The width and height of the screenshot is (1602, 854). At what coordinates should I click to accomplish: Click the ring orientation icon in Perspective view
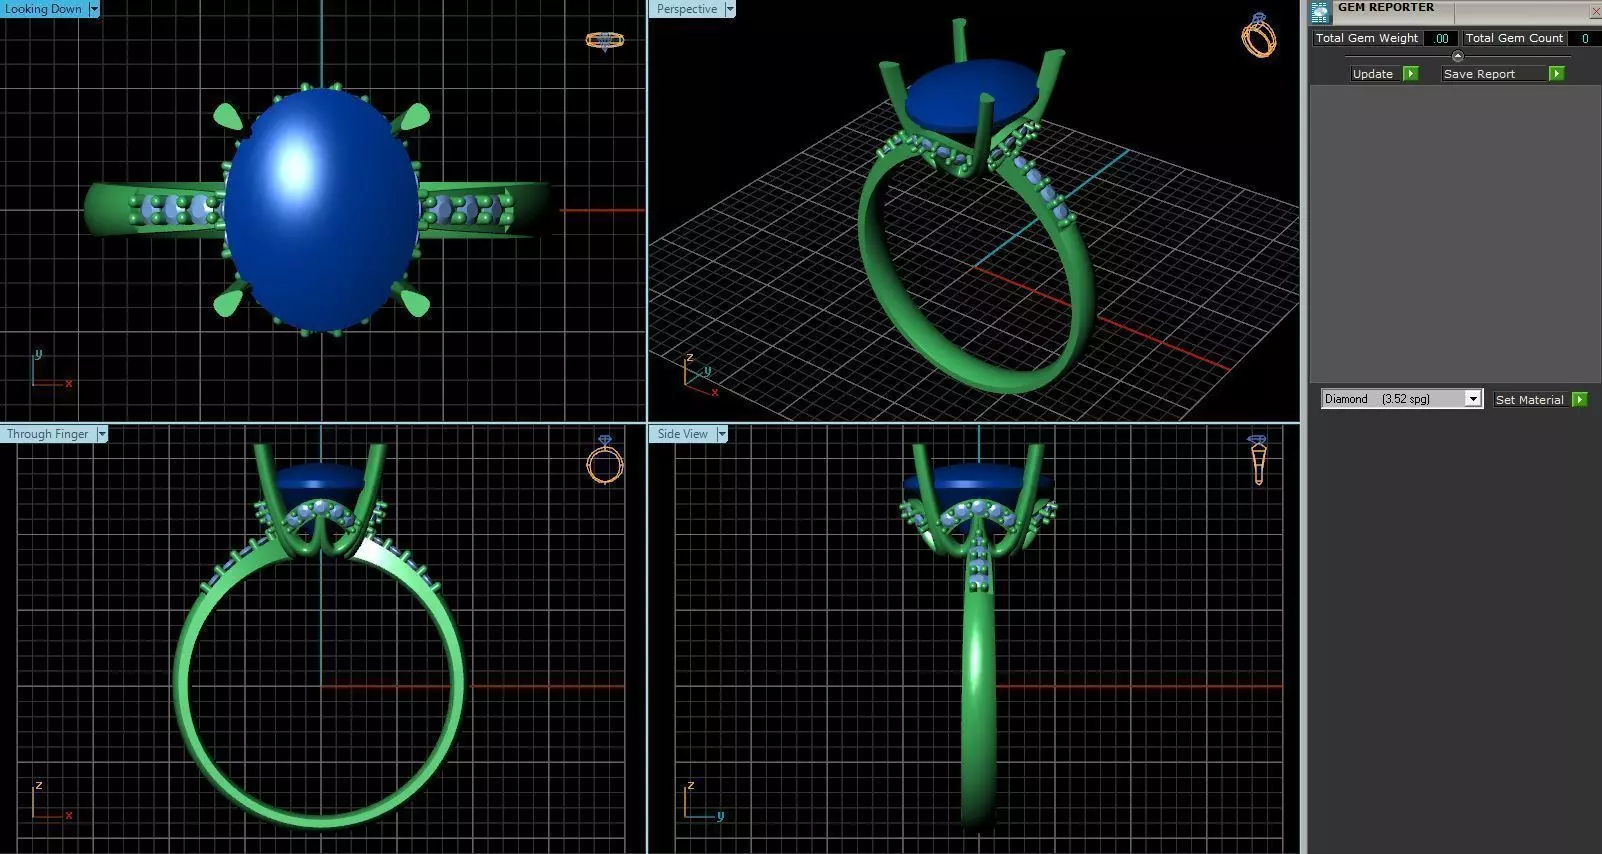[1259, 36]
